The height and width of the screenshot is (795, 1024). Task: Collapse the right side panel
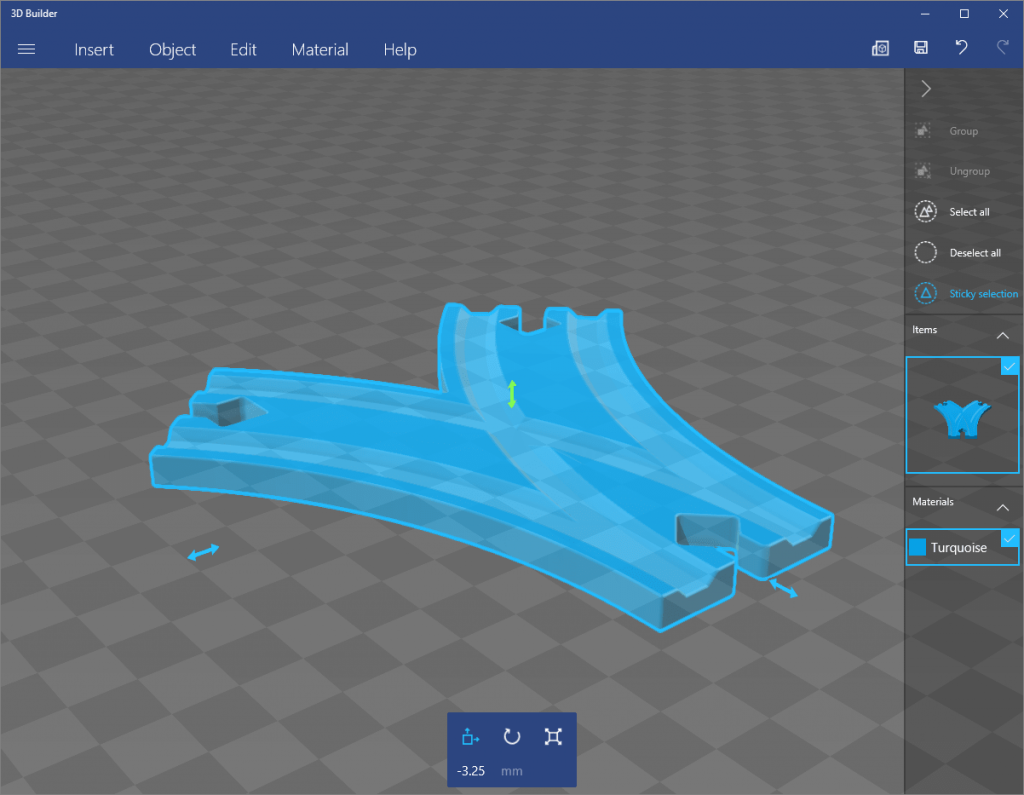[x=926, y=89]
